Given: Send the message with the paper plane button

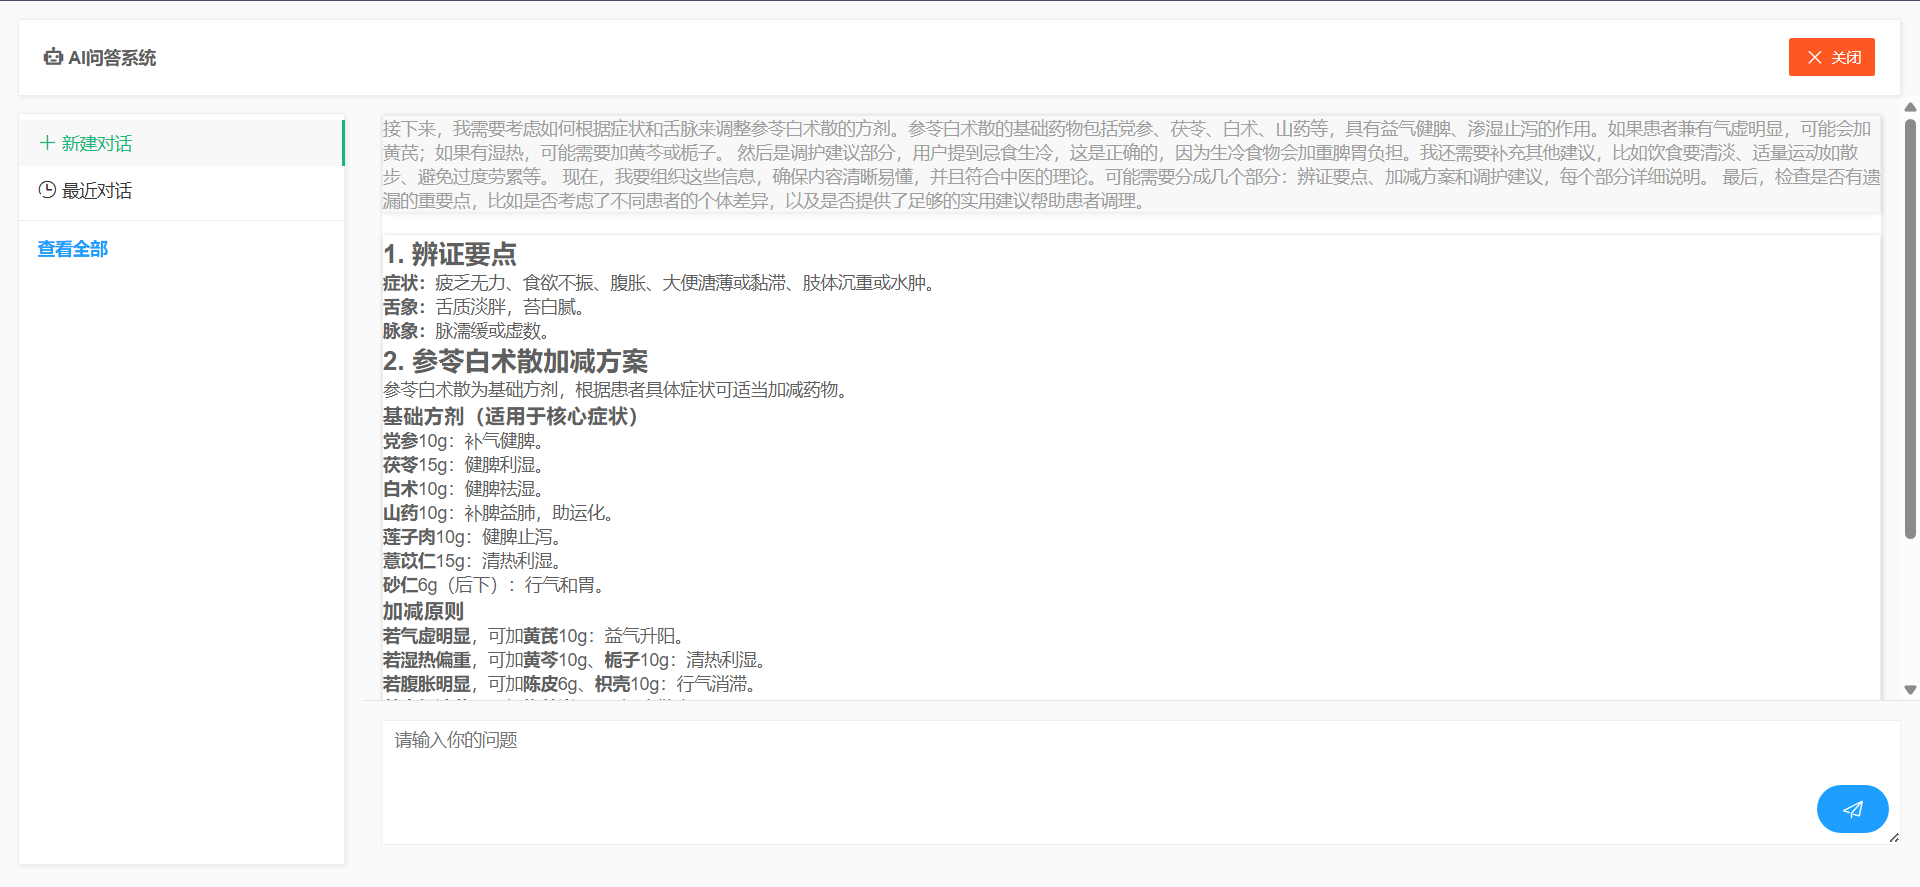Looking at the screenshot, I should pyautogui.click(x=1852, y=809).
